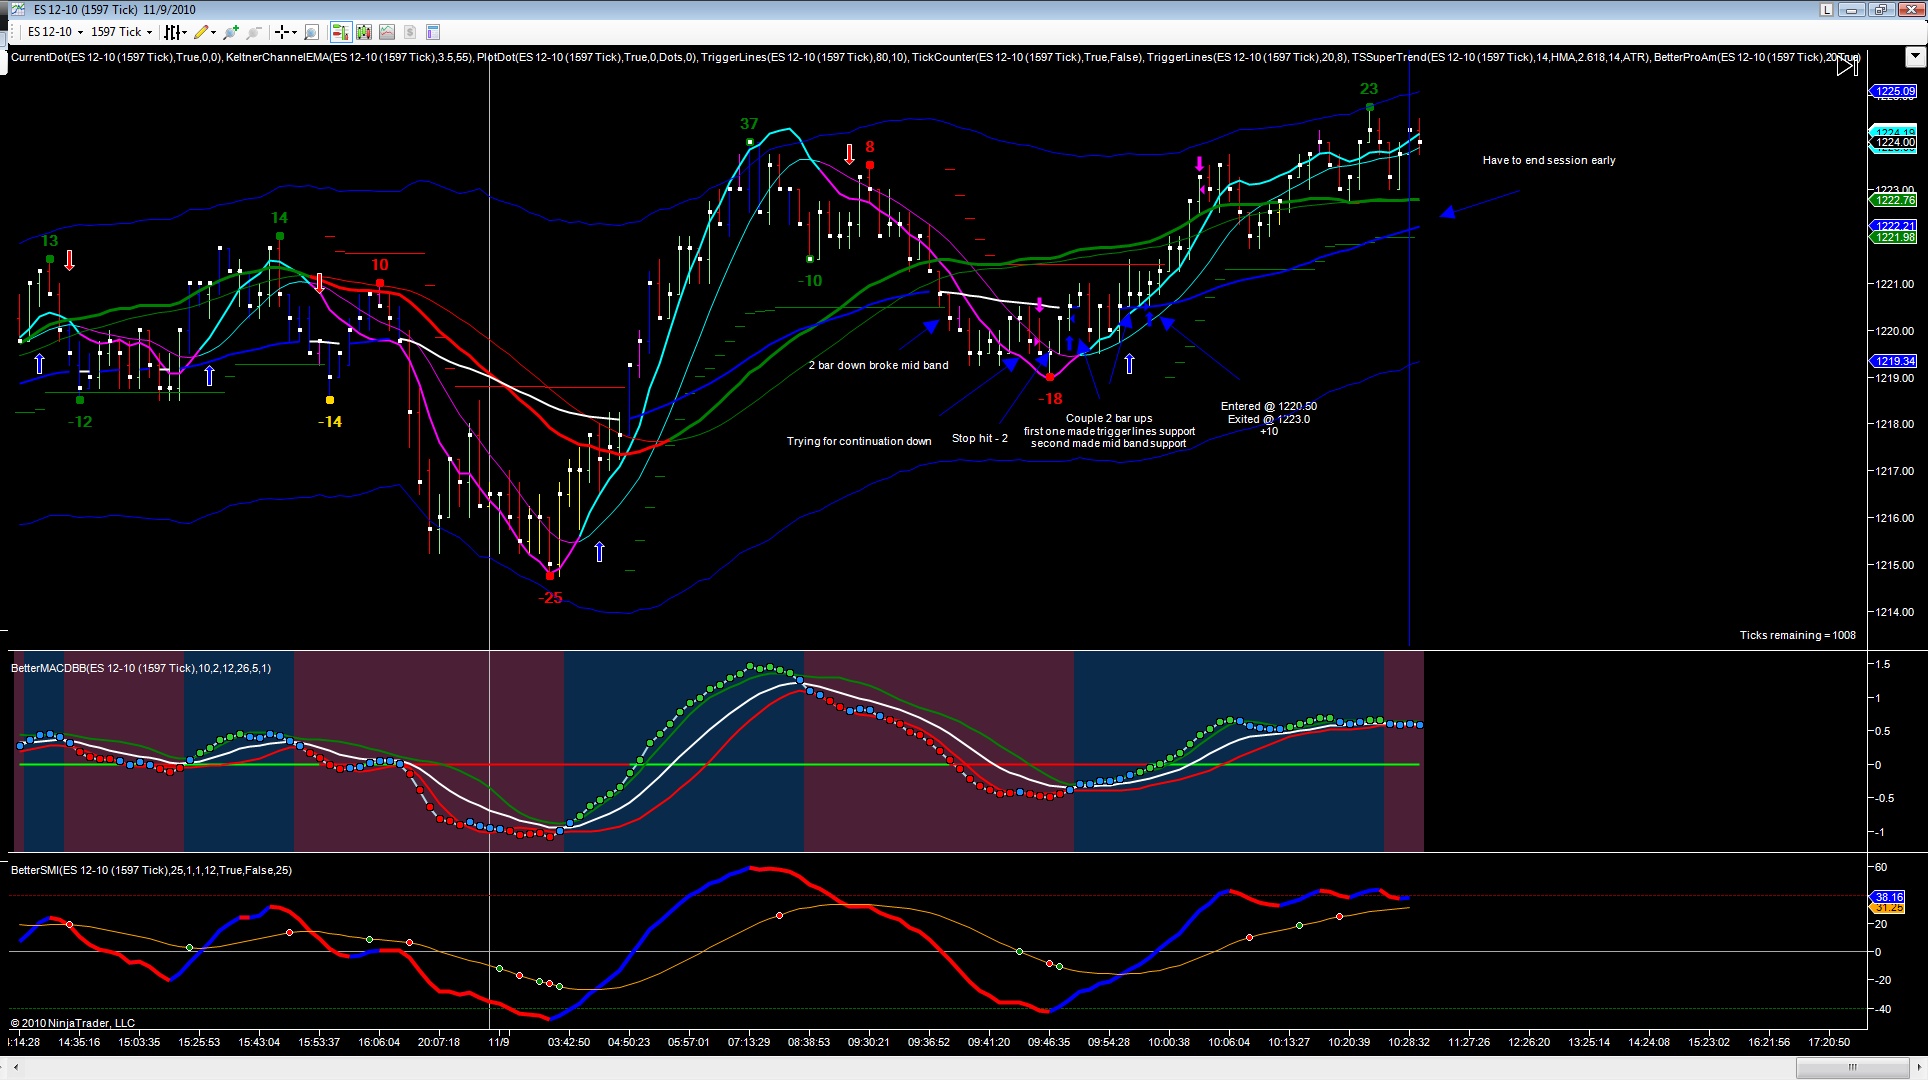The image size is (1928, 1080).
Task: Open the zoom frame magnifier tool
Action: click(x=311, y=32)
